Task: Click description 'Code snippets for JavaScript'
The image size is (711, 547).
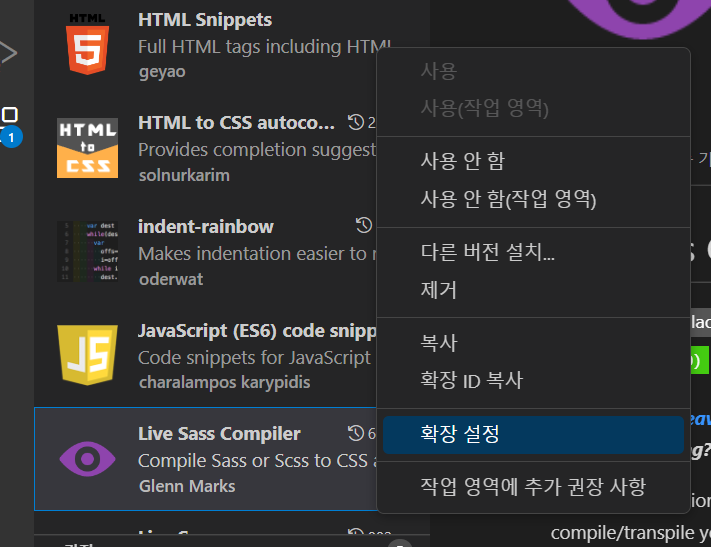Action: [254, 358]
